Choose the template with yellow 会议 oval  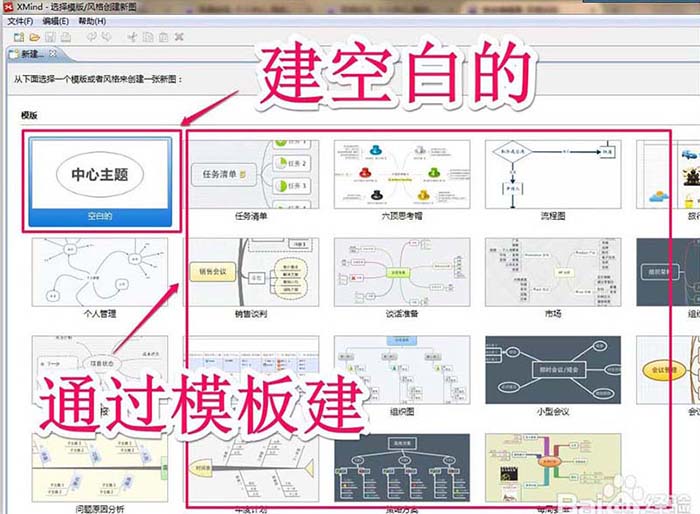click(668, 370)
